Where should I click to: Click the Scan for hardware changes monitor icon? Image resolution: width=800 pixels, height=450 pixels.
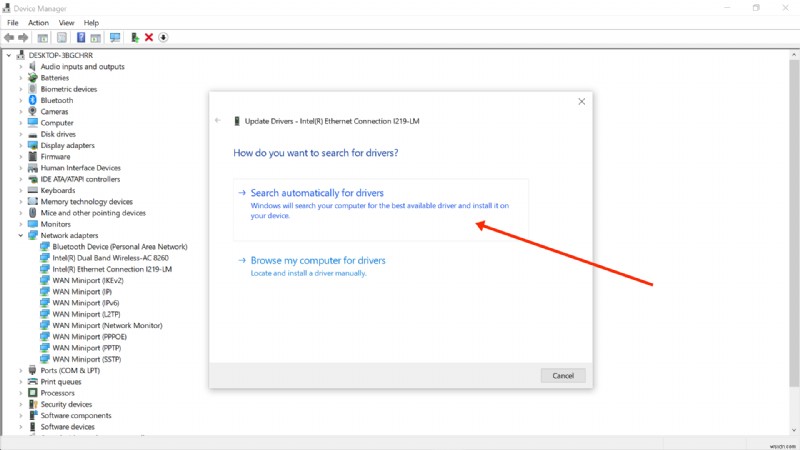tap(115, 37)
